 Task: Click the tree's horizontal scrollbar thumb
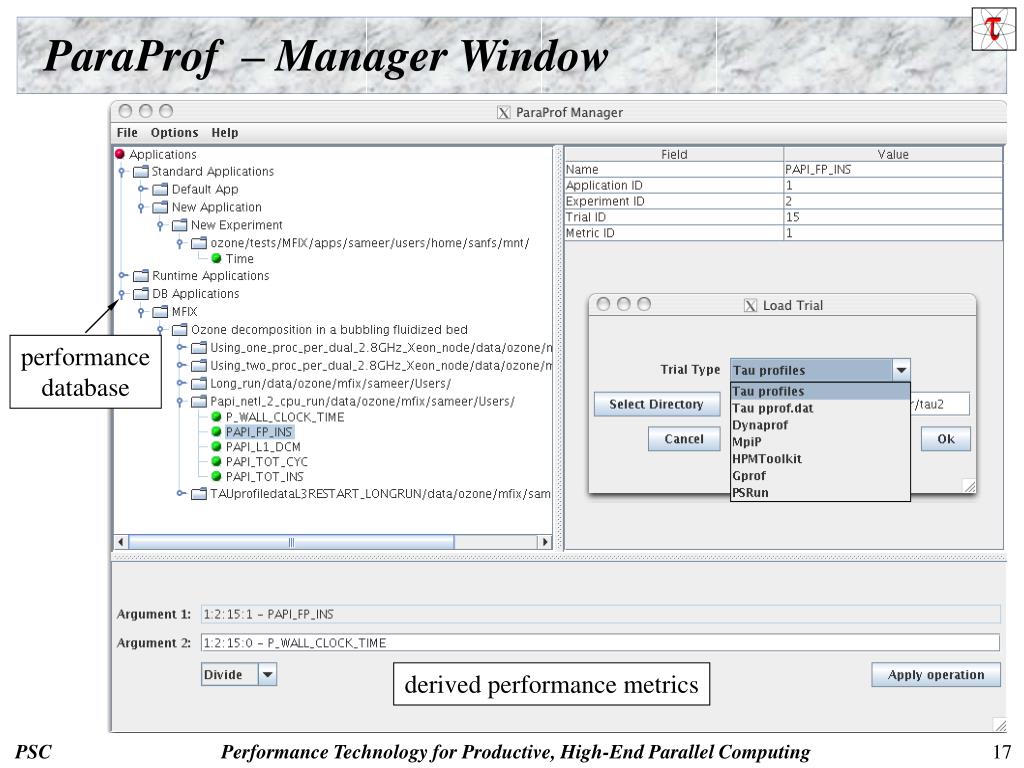[291, 542]
